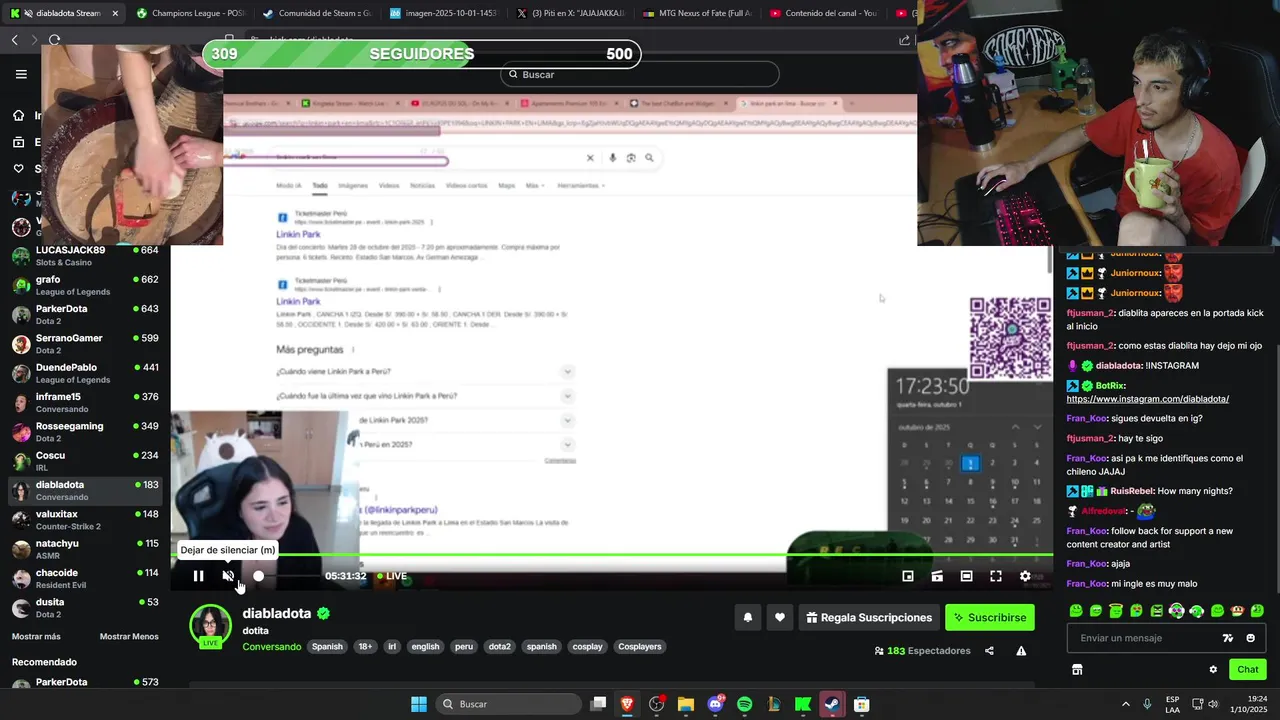
Task: Jump to LIVE indicator in player
Action: 392,576
